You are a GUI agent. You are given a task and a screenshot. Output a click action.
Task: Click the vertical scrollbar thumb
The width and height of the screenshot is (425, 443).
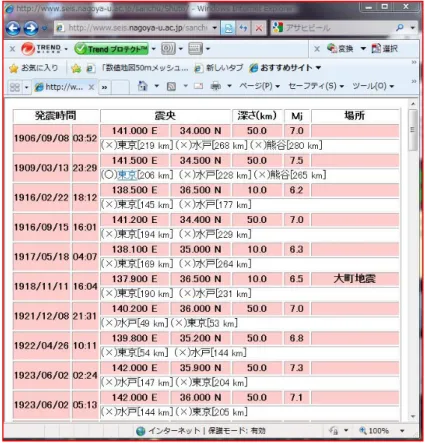[413, 130]
